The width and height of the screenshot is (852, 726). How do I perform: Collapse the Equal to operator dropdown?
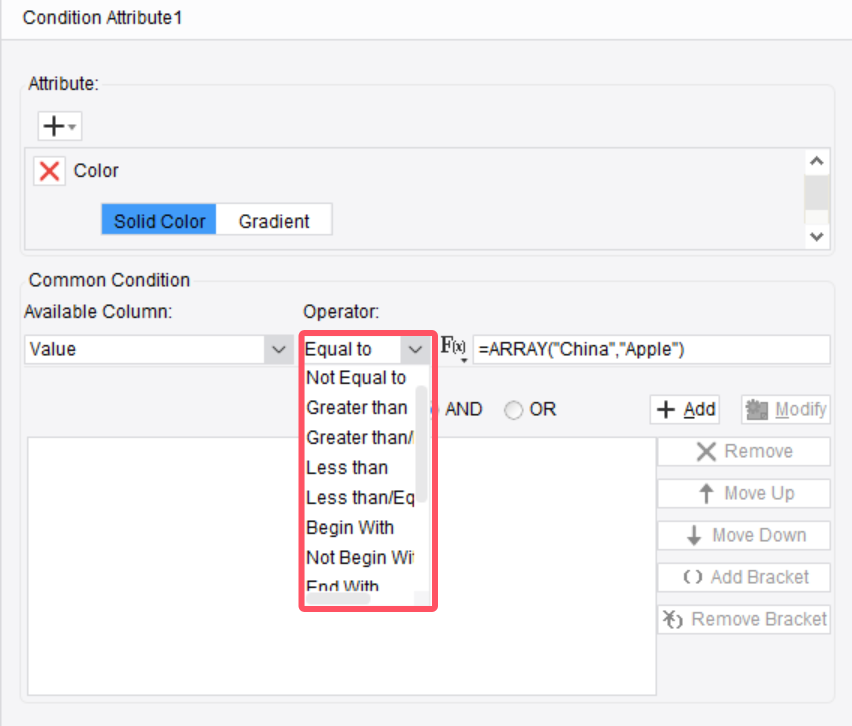415,349
